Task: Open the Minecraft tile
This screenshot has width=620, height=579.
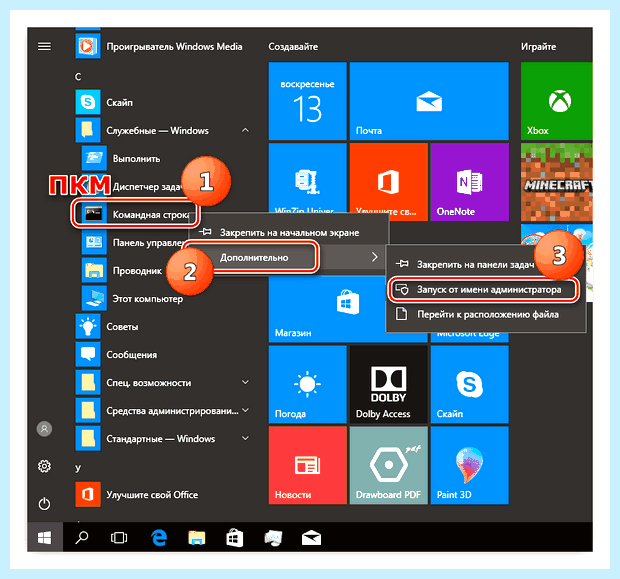Action: (557, 182)
